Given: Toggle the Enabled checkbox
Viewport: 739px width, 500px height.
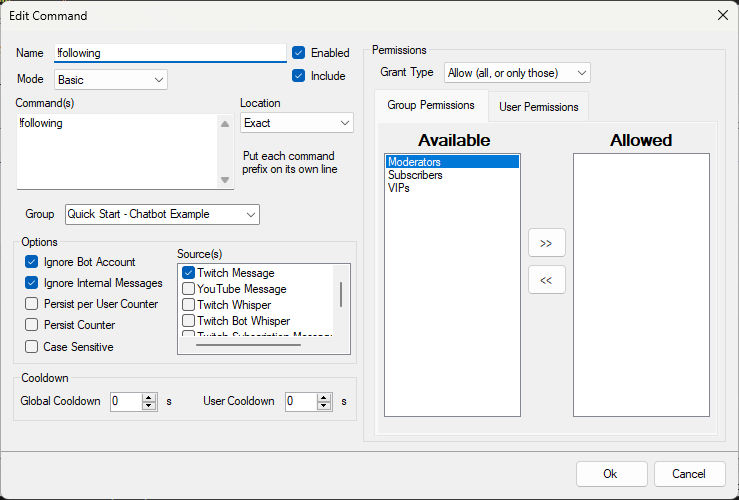Looking at the screenshot, I should 298,53.
